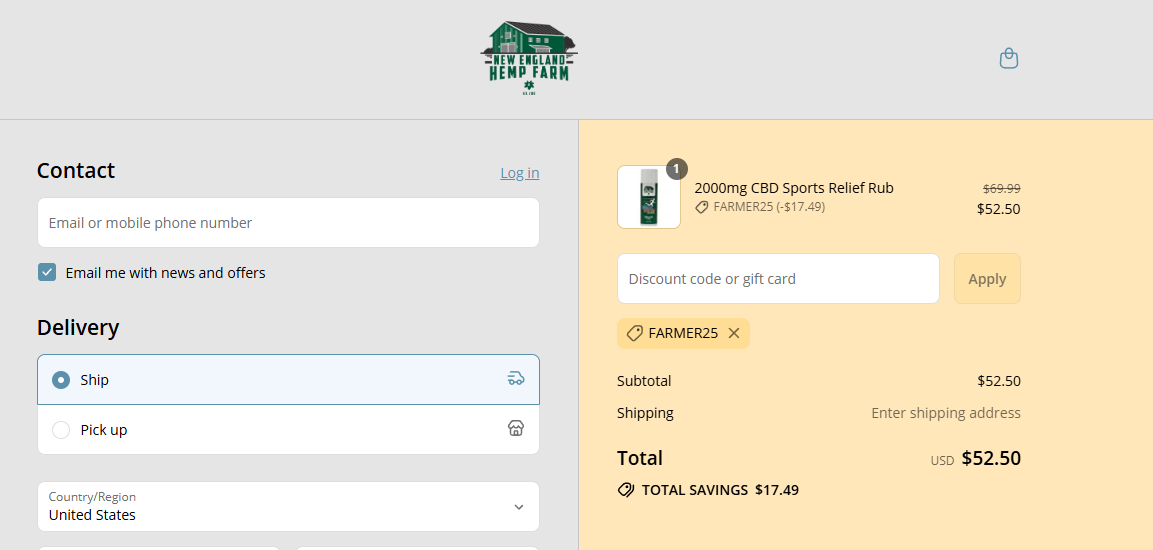The width and height of the screenshot is (1153, 550).
Task: Focus the Email or mobile phone number field
Action: coord(288,223)
